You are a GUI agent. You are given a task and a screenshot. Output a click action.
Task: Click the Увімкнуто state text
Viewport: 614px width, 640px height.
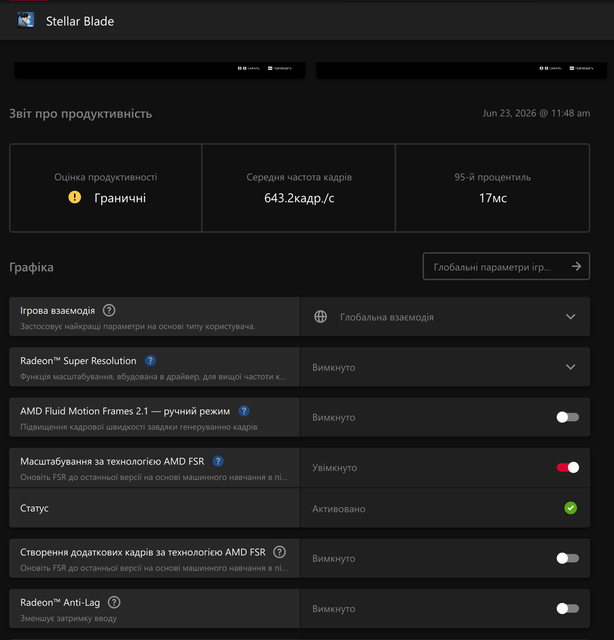(x=334, y=468)
